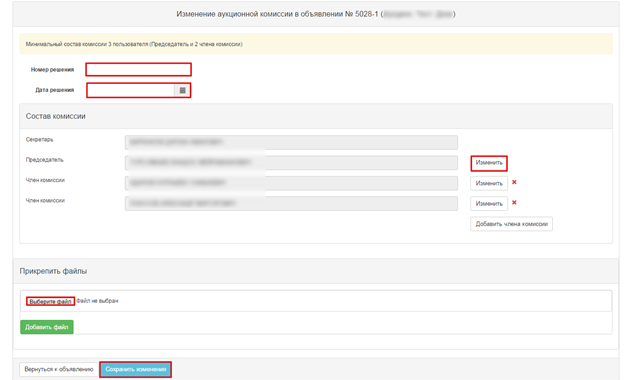Click the Дата решения label
The height and width of the screenshot is (380, 624).
coord(55,90)
